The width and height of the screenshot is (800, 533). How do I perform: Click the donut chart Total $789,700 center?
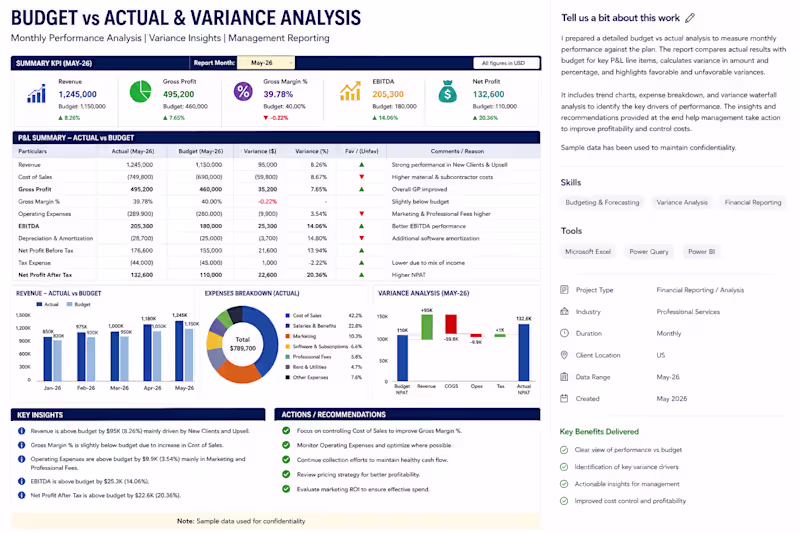pos(242,344)
